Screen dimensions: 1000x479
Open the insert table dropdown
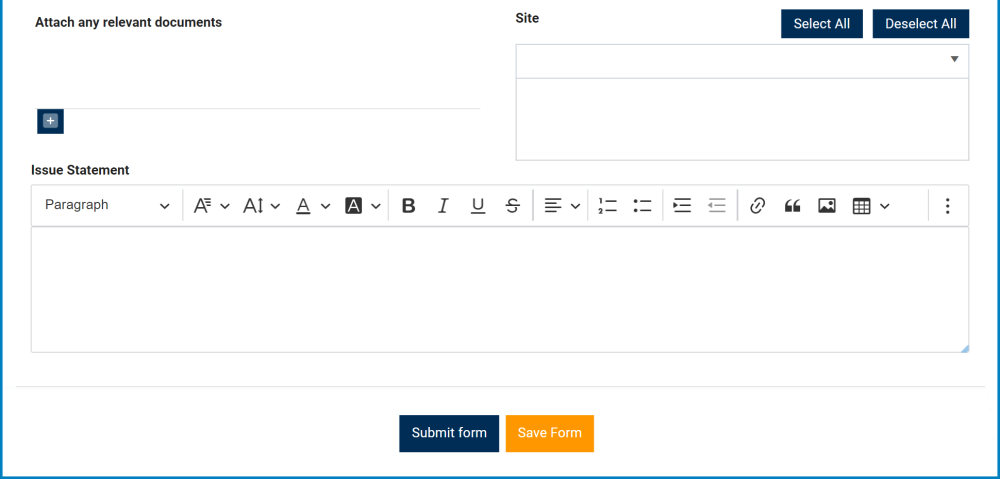pyautogui.click(x=870, y=206)
